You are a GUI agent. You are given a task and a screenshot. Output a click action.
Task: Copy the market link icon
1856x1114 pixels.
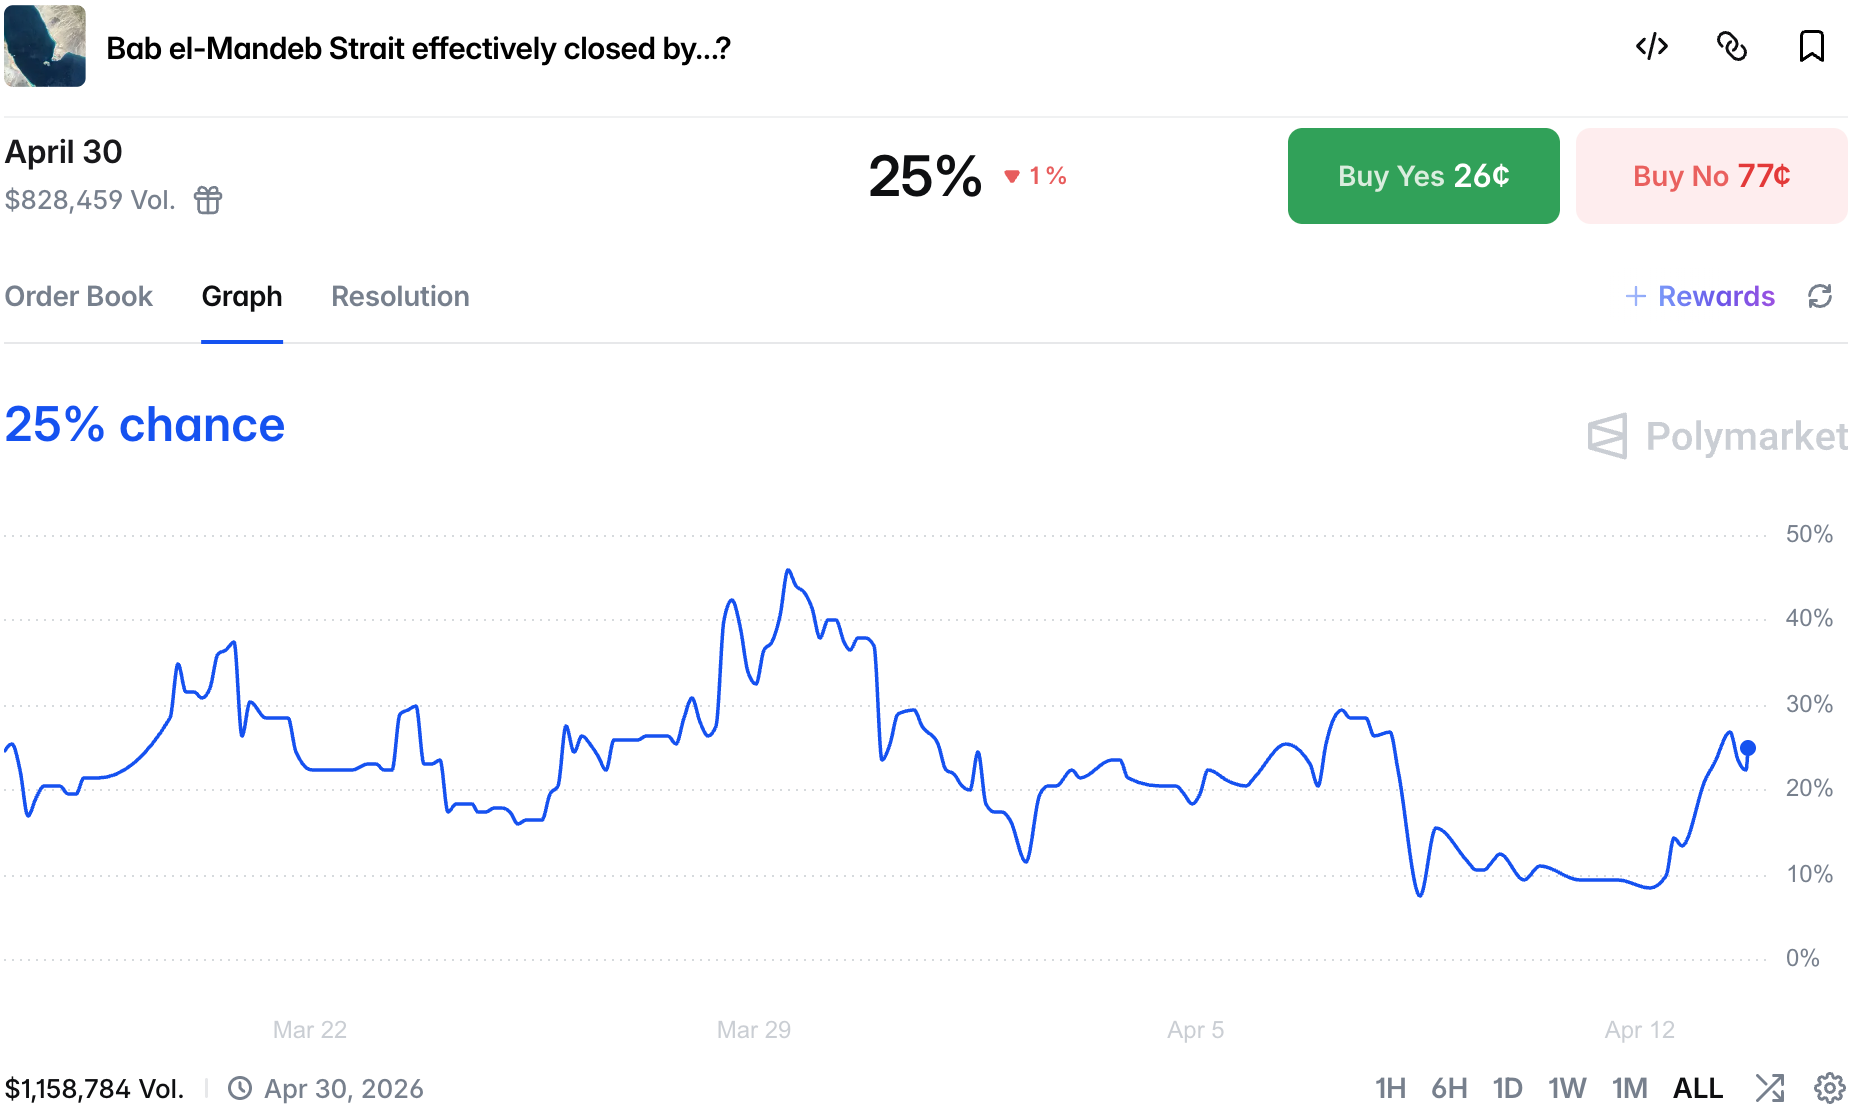click(1731, 46)
